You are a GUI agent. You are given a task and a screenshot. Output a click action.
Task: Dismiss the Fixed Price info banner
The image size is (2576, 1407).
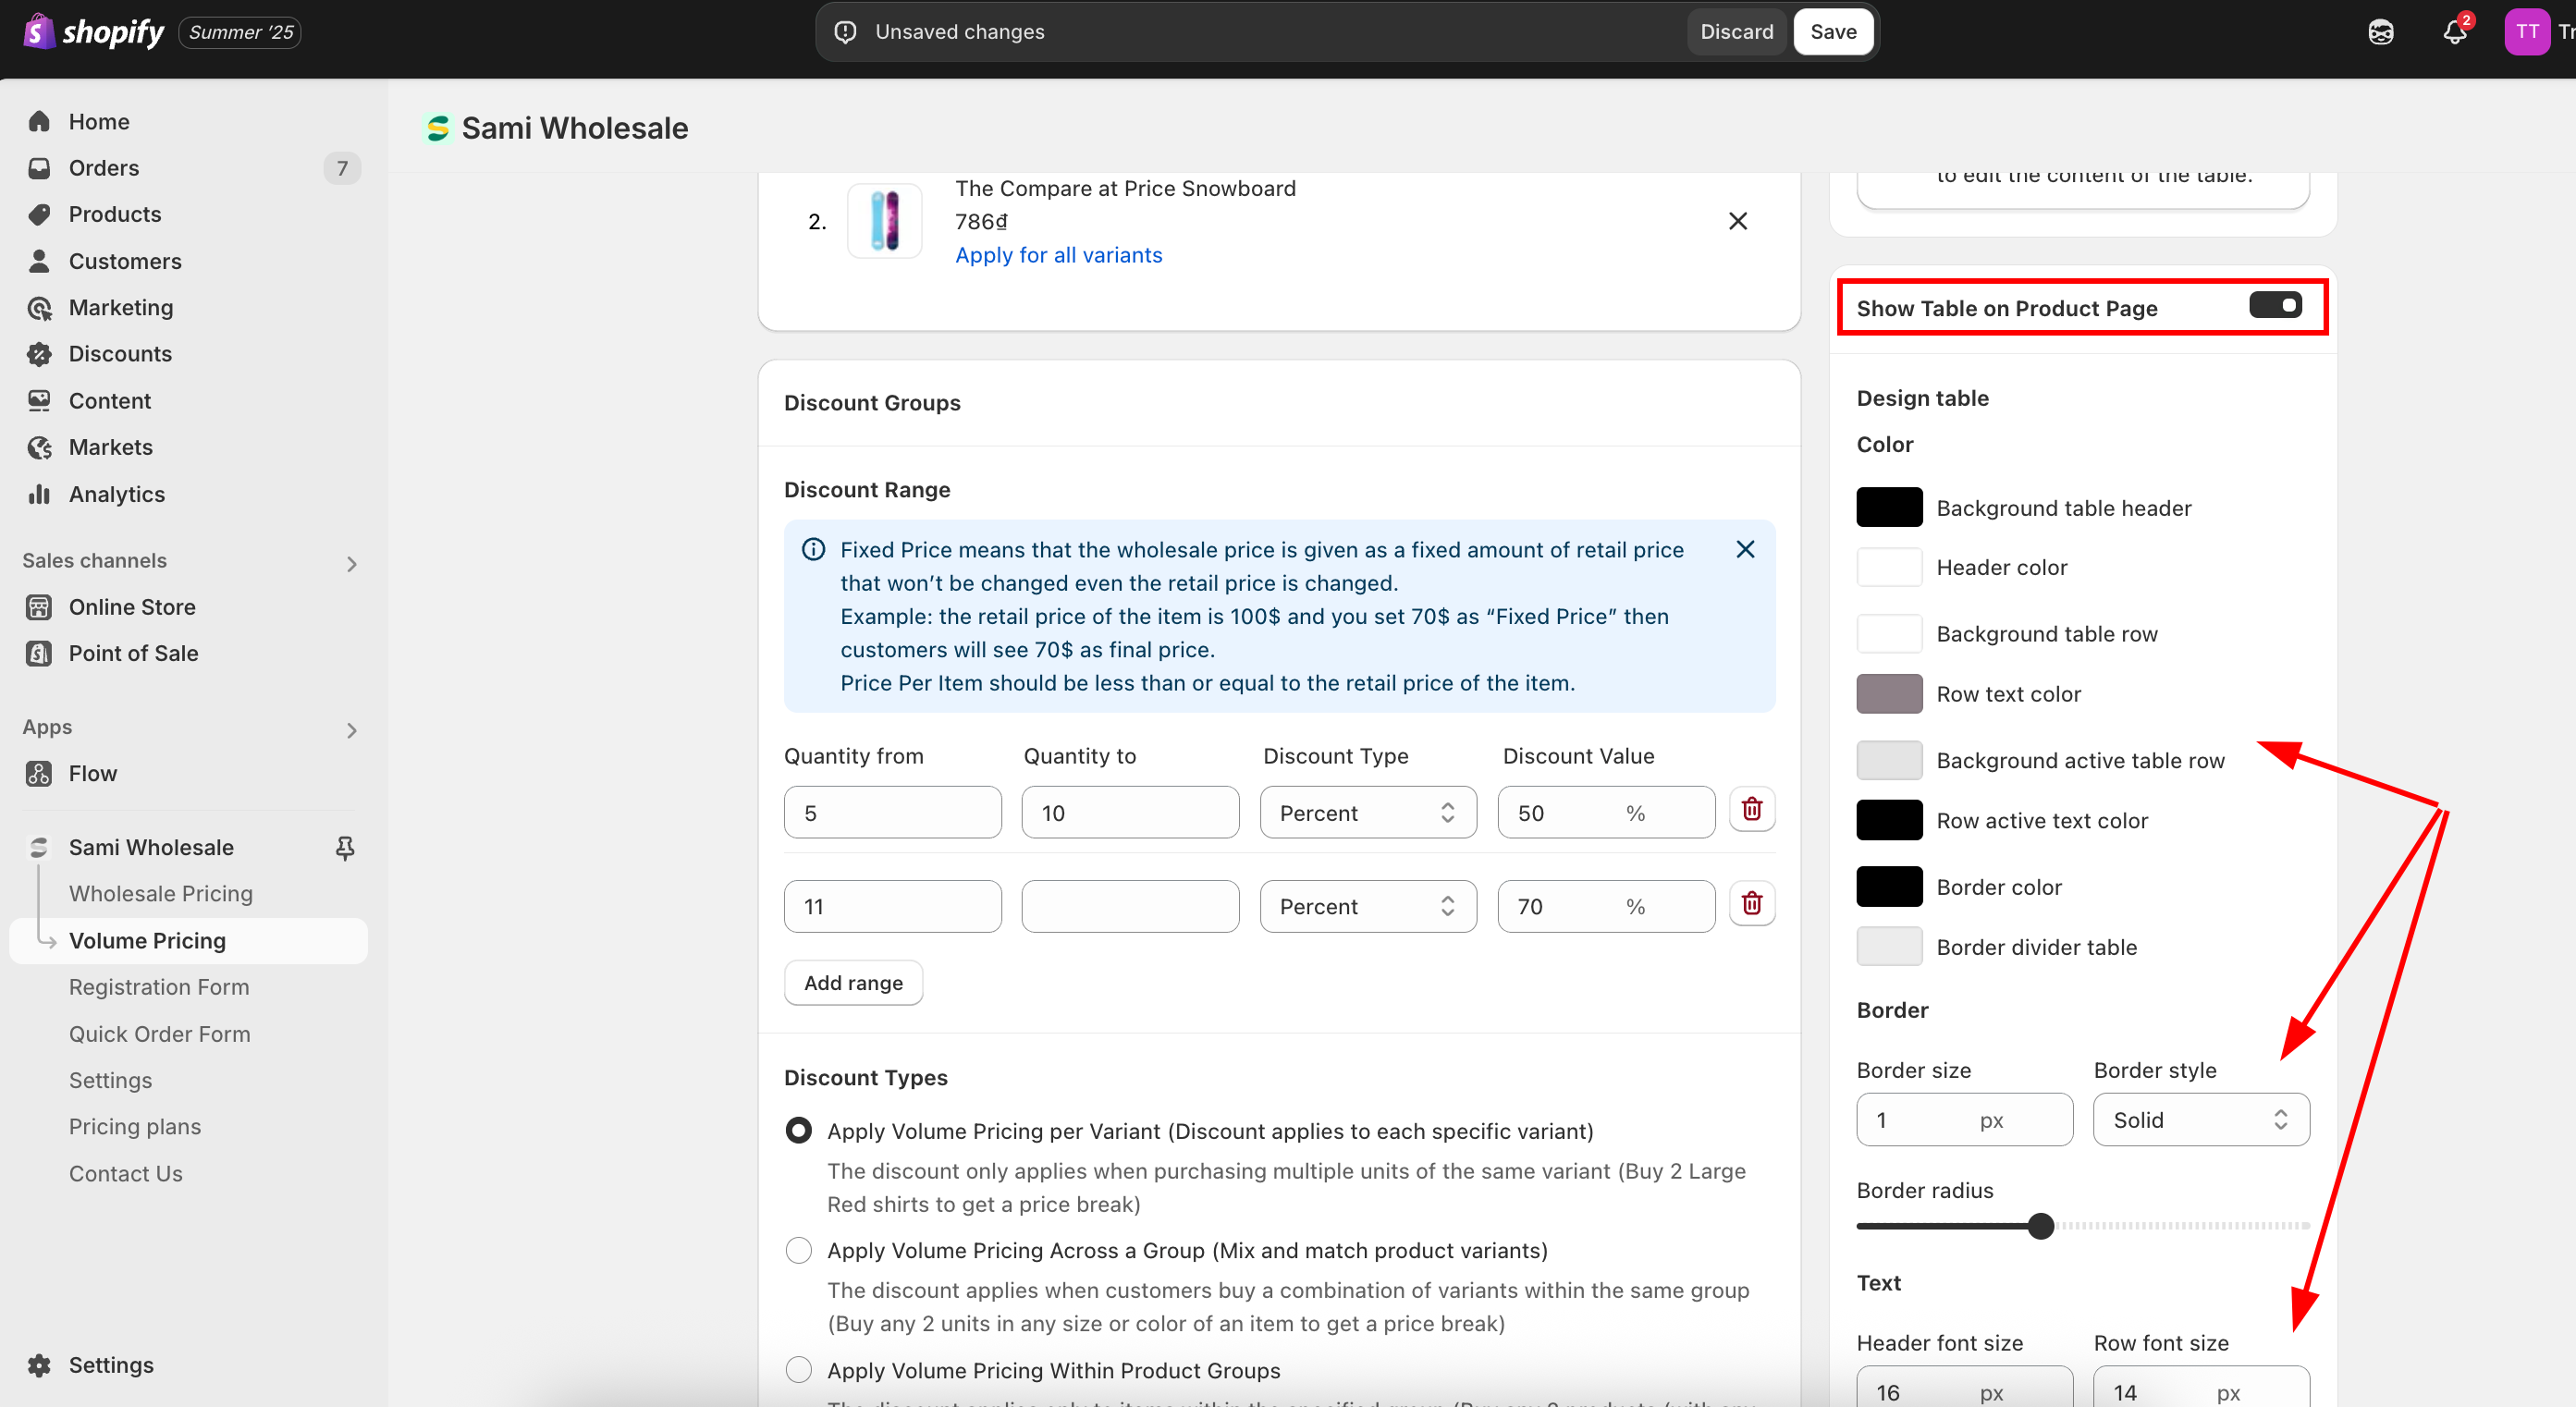click(1744, 549)
